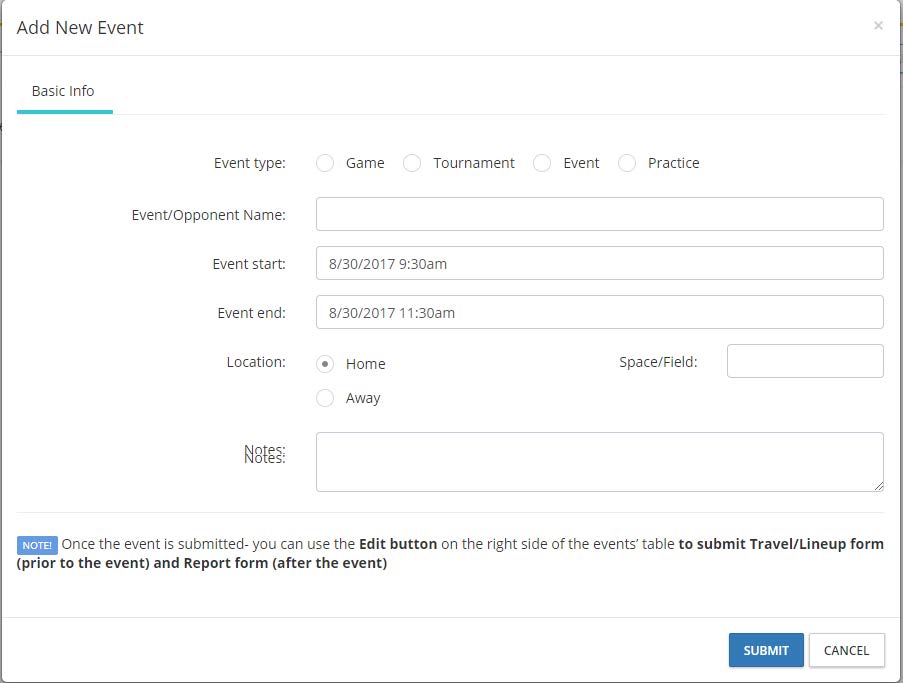Image resolution: width=903 pixels, height=683 pixels.
Task: Select Practice as the event type
Action: [x=627, y=162]
